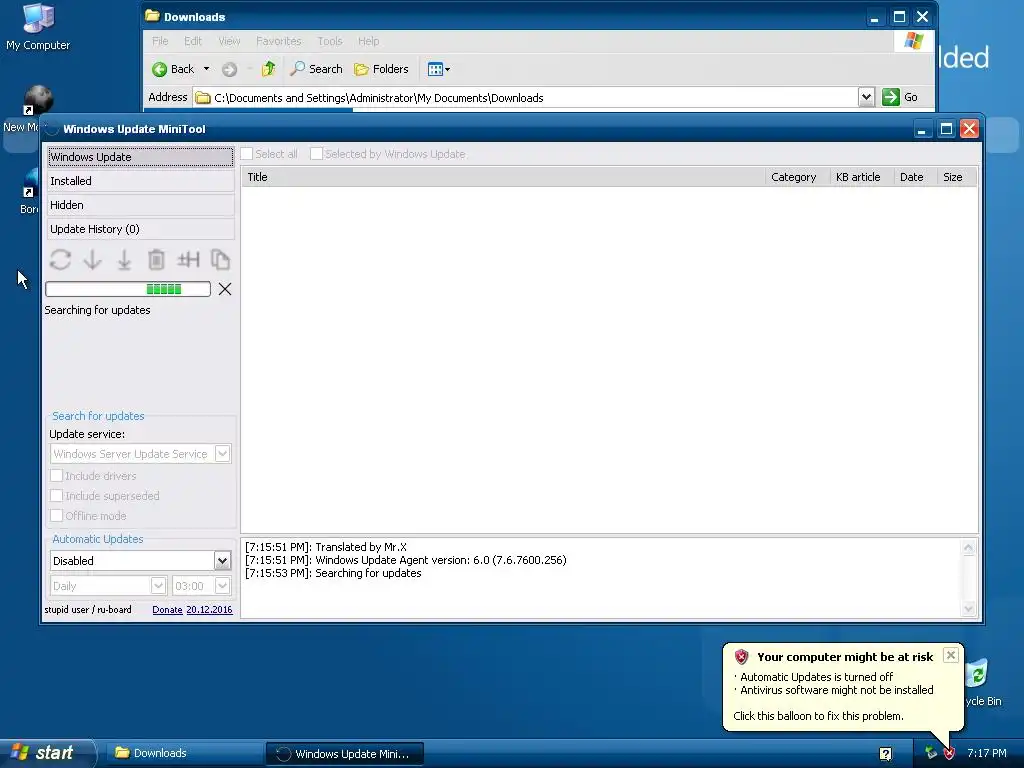The height and width of the screenshot is (768, 1024).
Task: Select the Windows Update tab
Action: (140, 157)
